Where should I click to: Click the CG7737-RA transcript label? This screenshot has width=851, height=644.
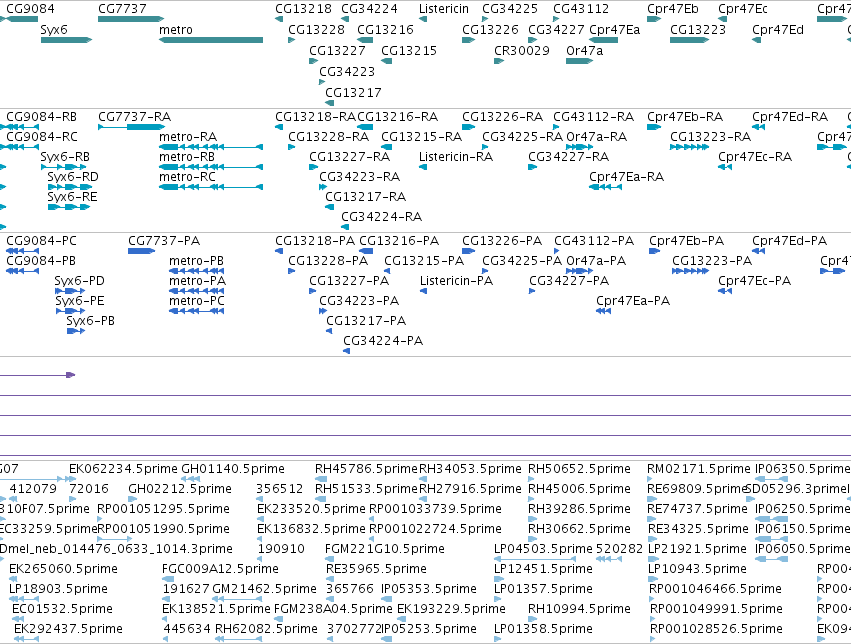coord(135,117)
